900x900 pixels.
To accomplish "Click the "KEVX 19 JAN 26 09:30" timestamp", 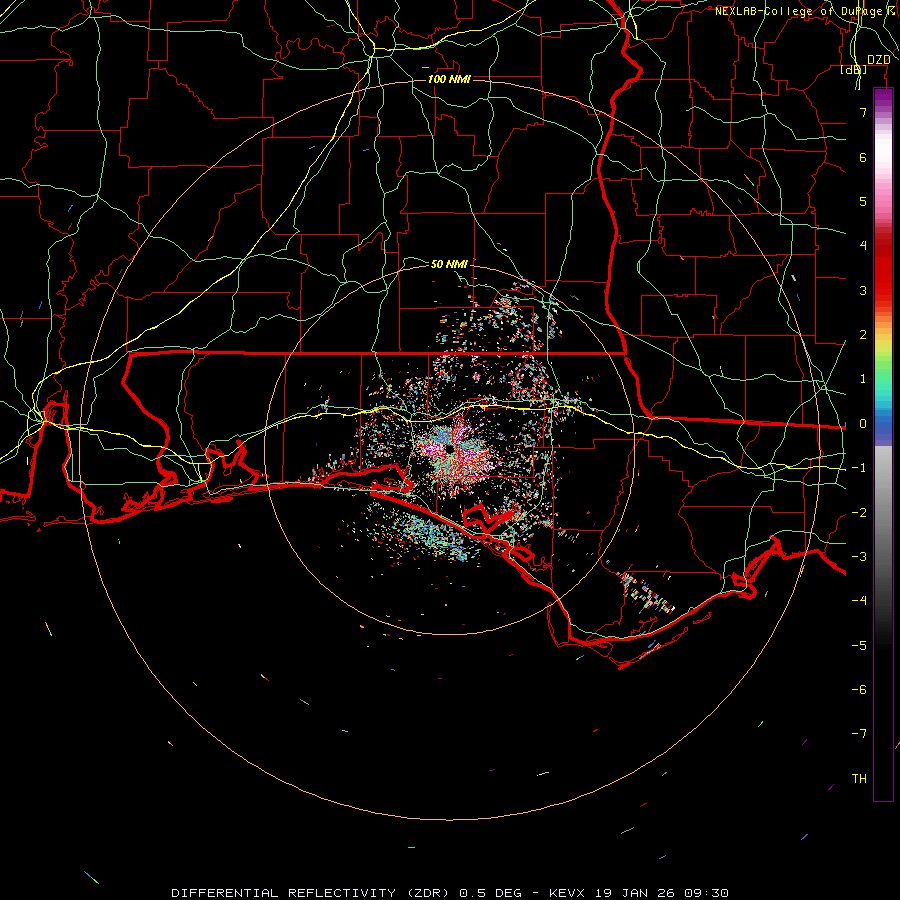I will [639, 893].
